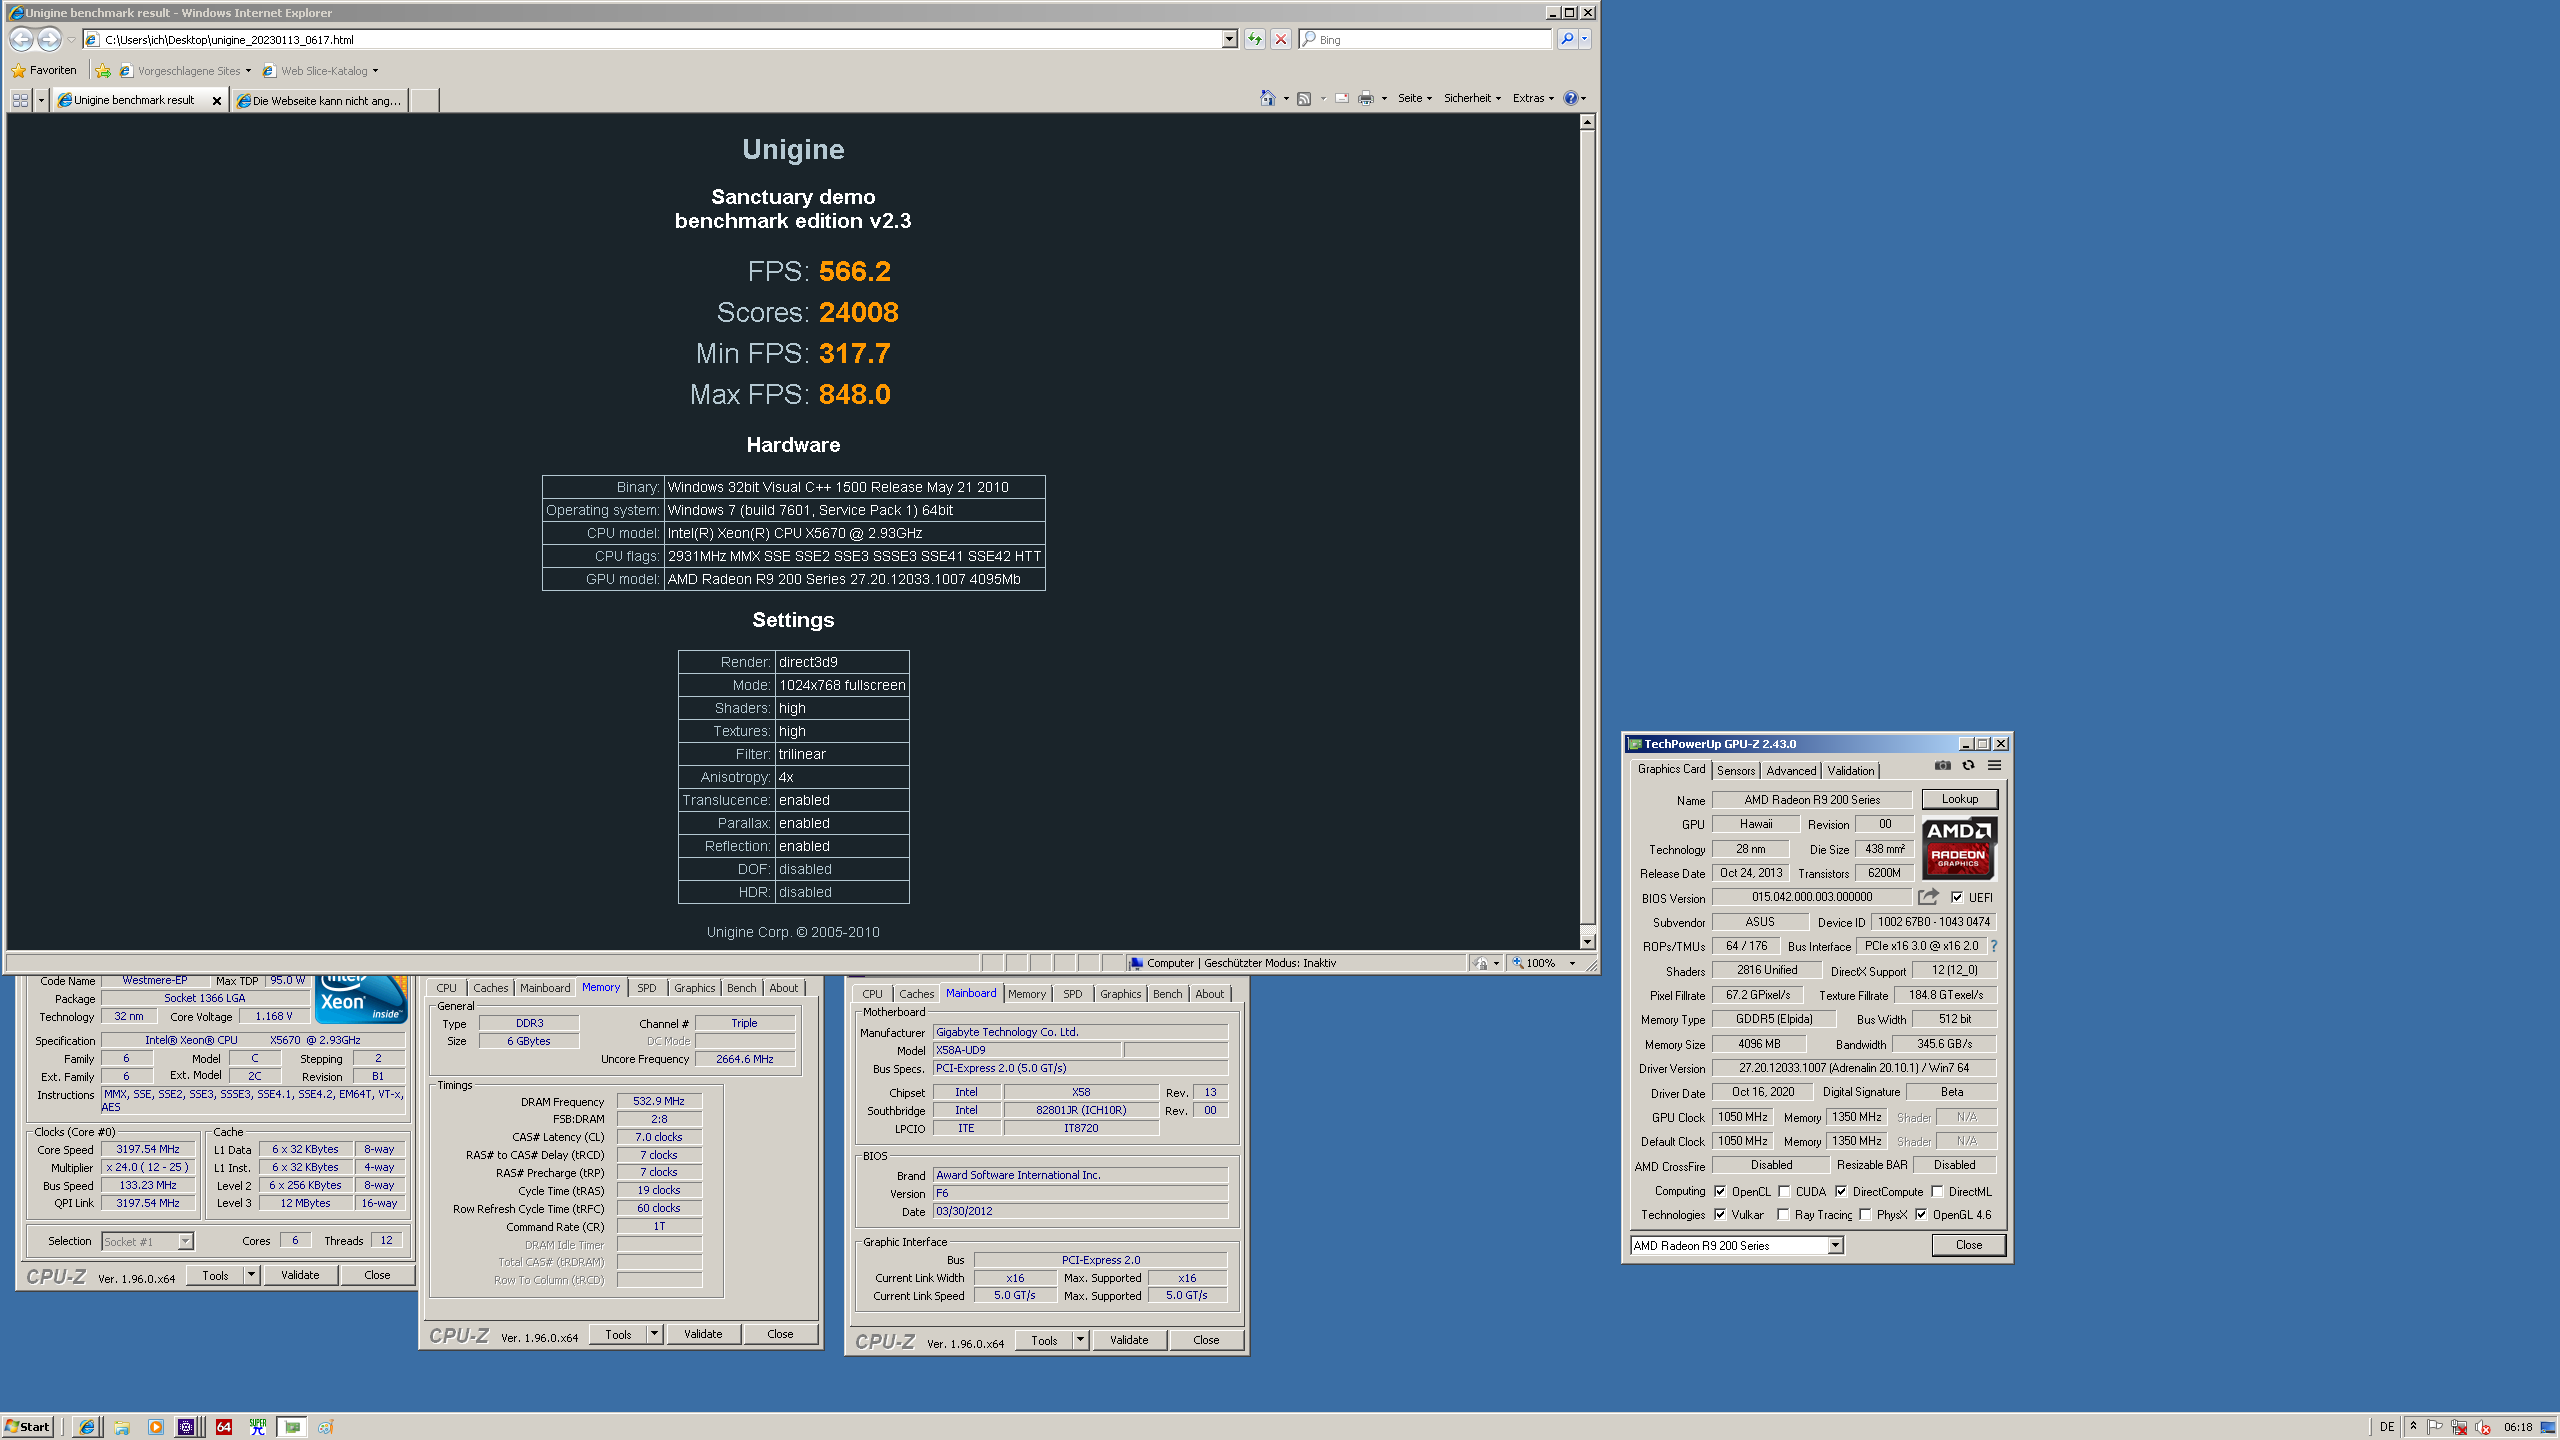Click the IE refresh page icon

(x=1254, y=40)
